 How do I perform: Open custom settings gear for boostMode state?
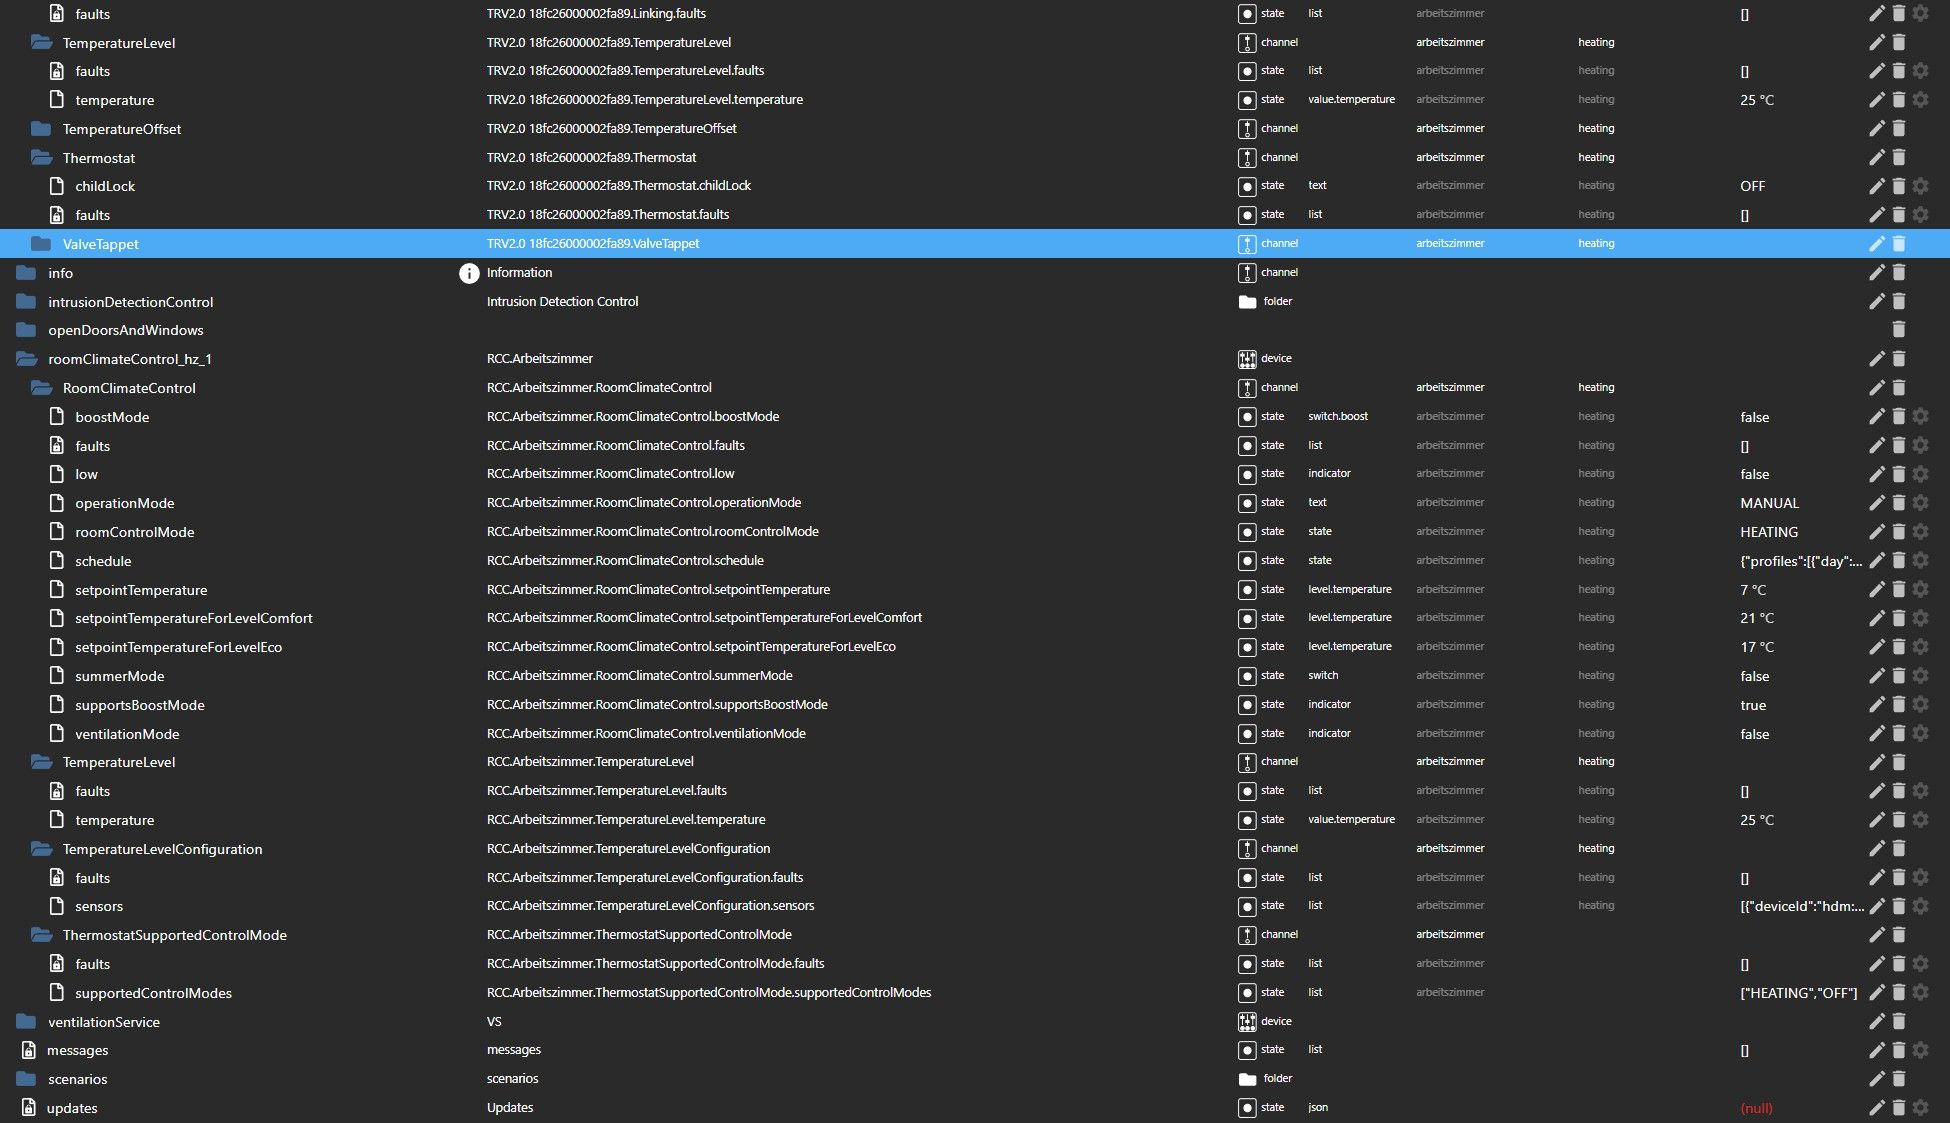1920,417
